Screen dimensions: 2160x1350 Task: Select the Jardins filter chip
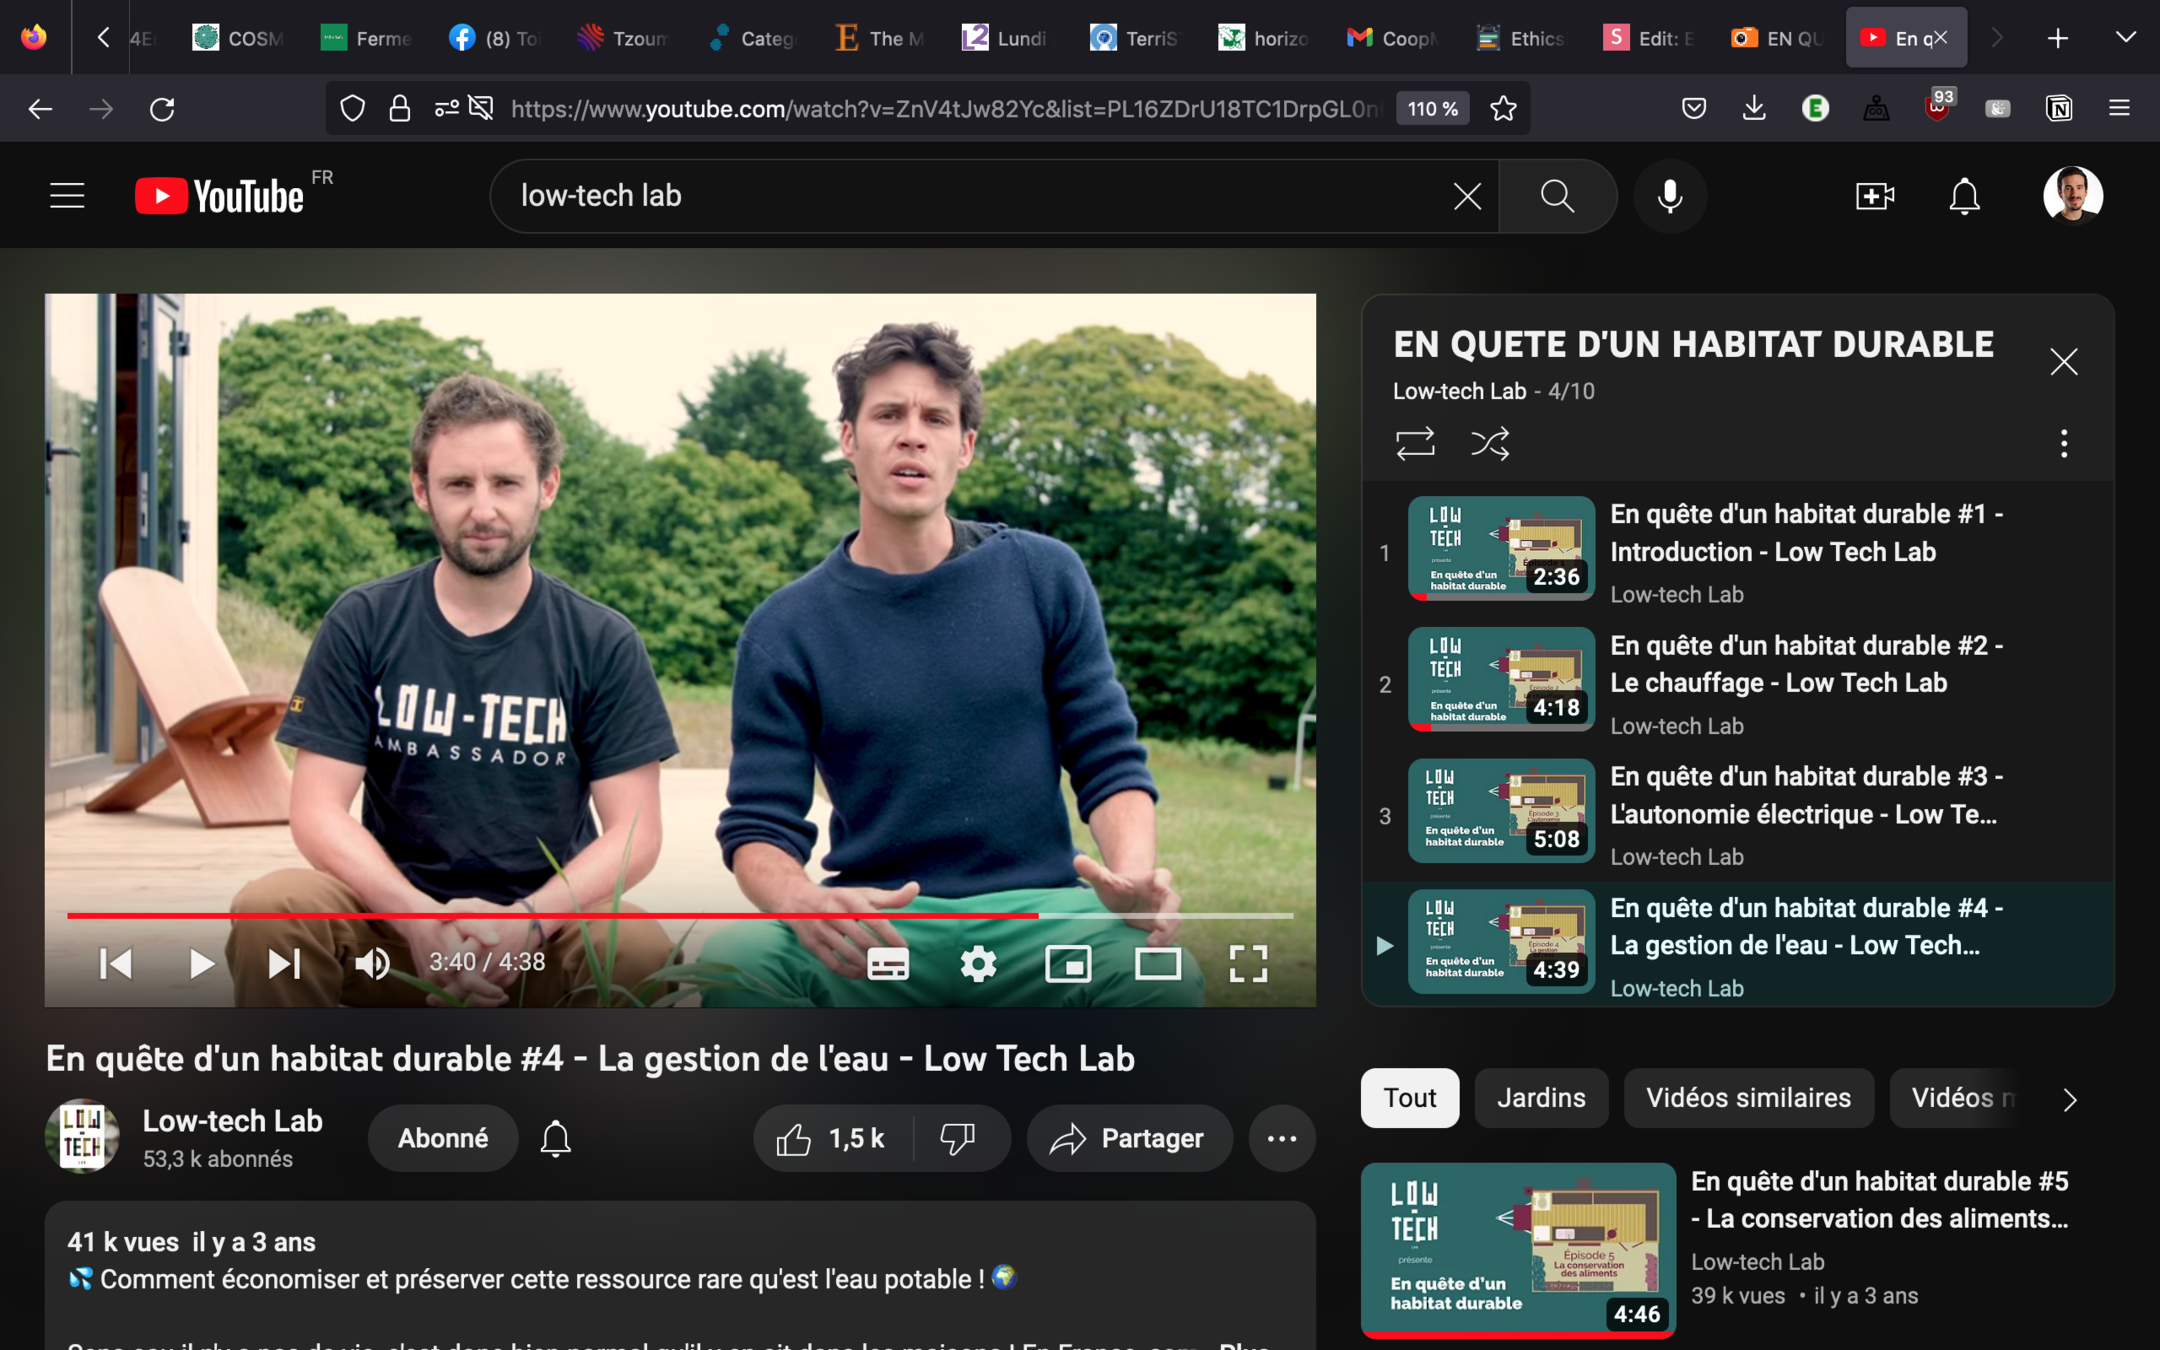[1541, 1098]
